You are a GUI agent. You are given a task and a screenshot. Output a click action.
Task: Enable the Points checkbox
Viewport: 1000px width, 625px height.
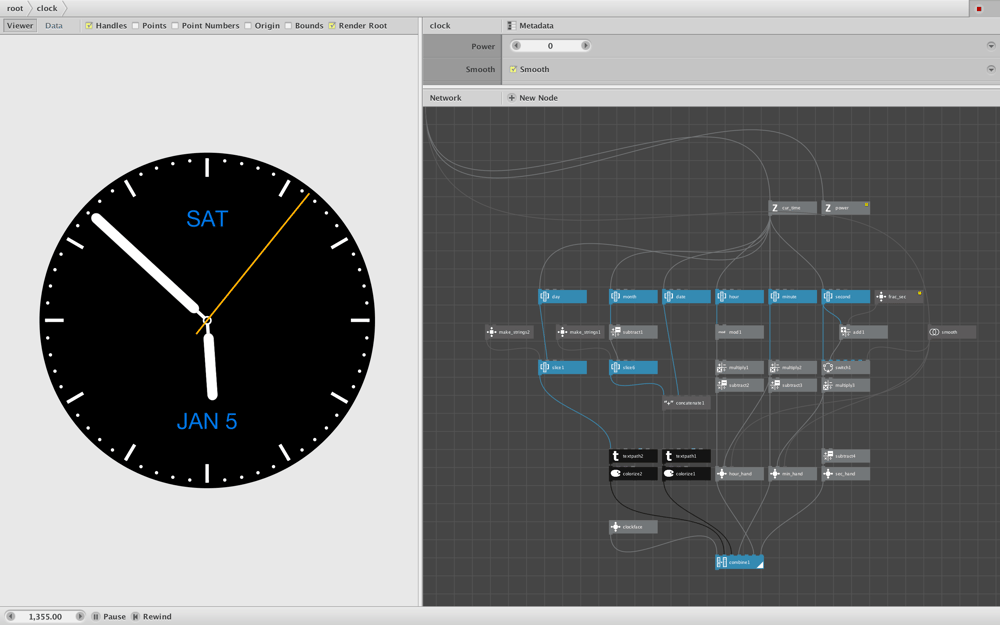coord(135,26)
